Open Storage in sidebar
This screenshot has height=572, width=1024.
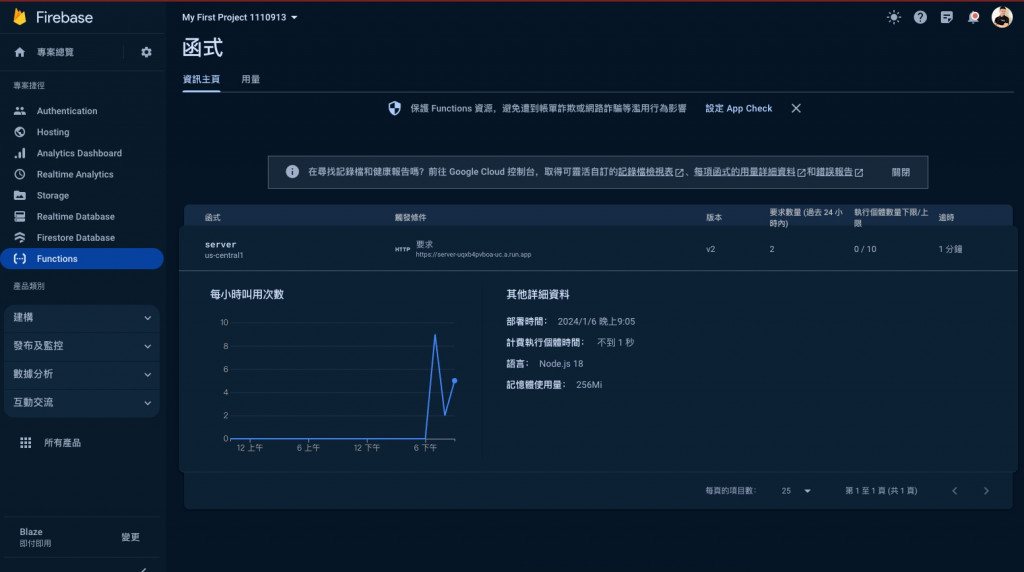click(x=53, y=195)
